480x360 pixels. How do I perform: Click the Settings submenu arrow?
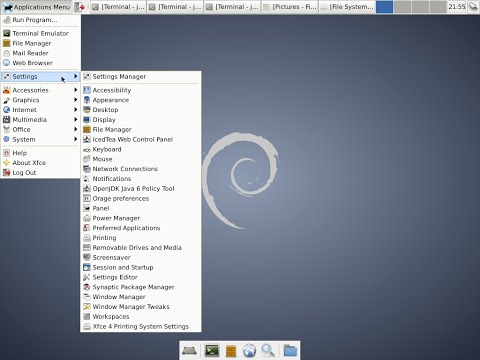tap(76, 76)
